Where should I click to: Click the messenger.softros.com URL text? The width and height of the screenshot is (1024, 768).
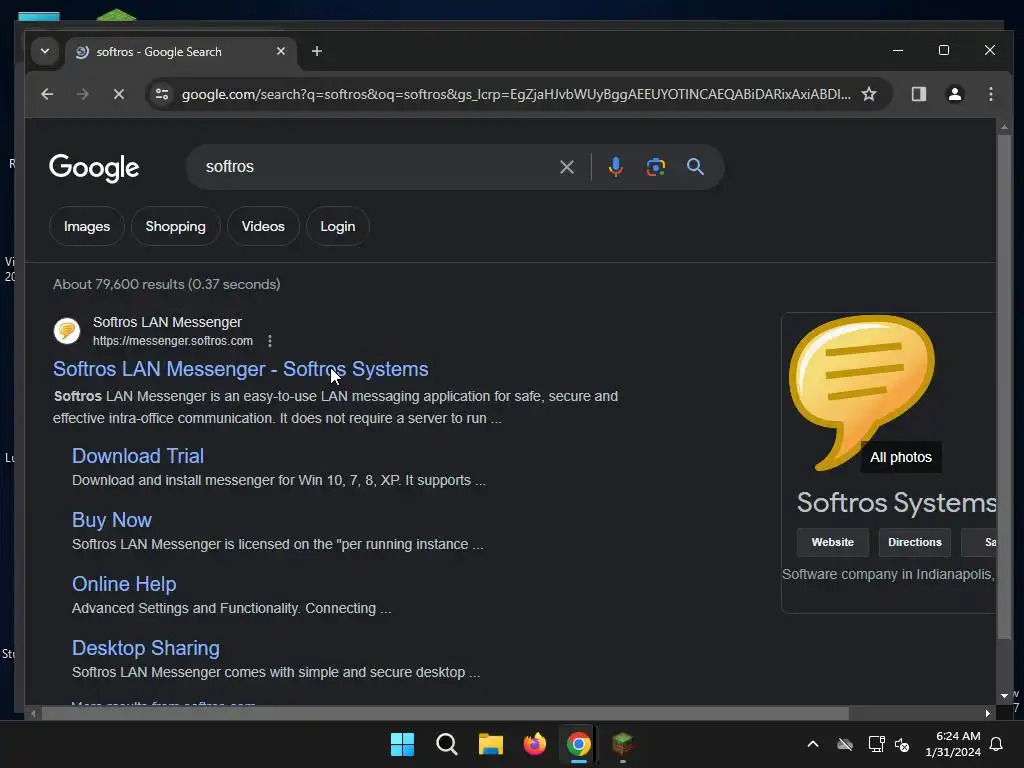[172, 341]
